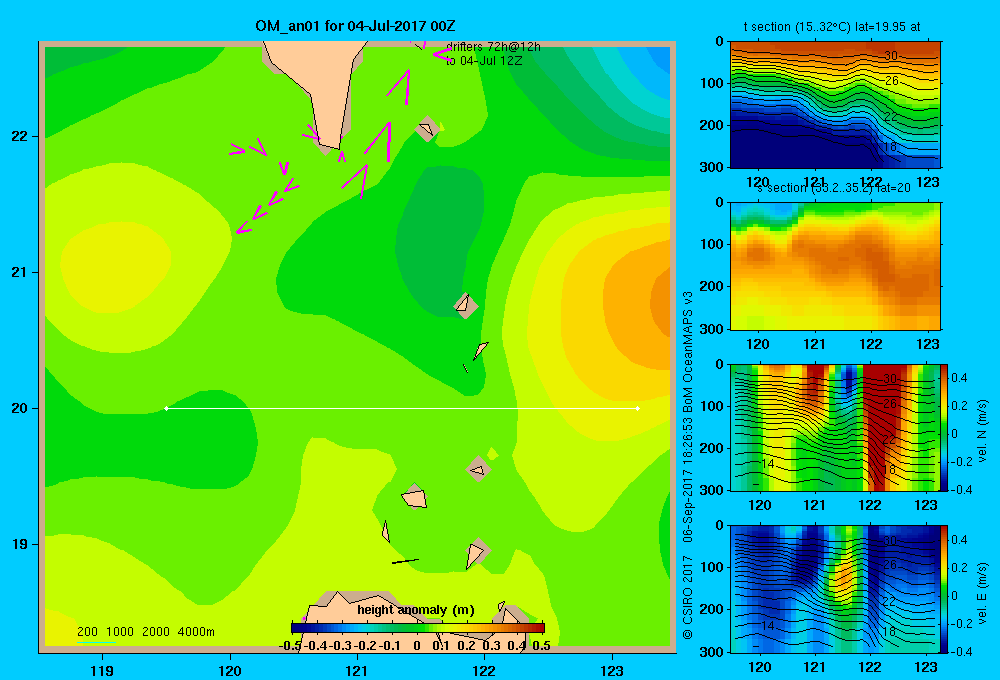Open the eastward velocity section plot
This screenshot has height=680, width=1000.
point(835,589)
